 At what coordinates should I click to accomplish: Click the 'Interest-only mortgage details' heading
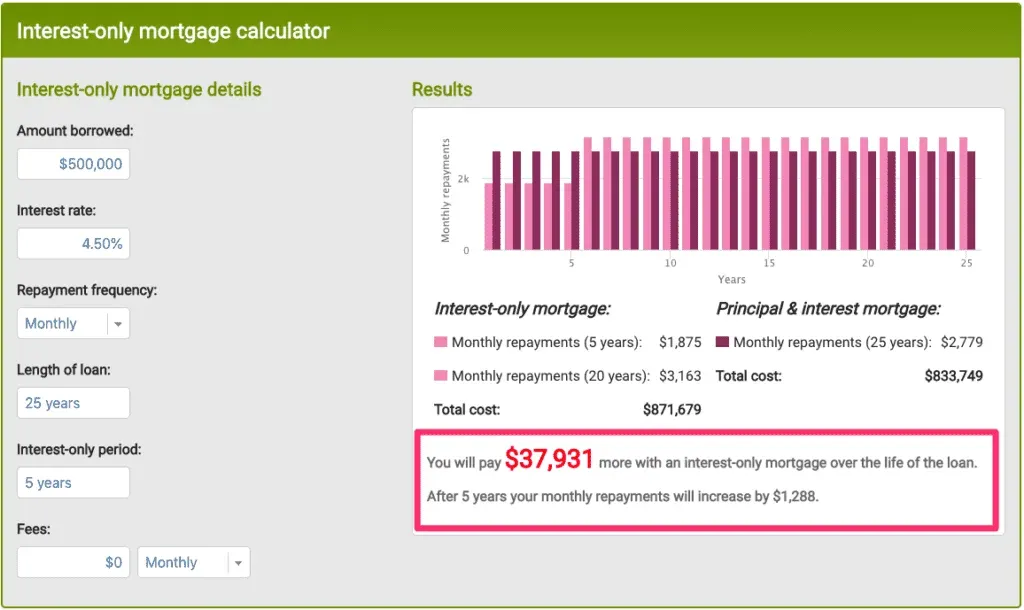coord(139,89)
